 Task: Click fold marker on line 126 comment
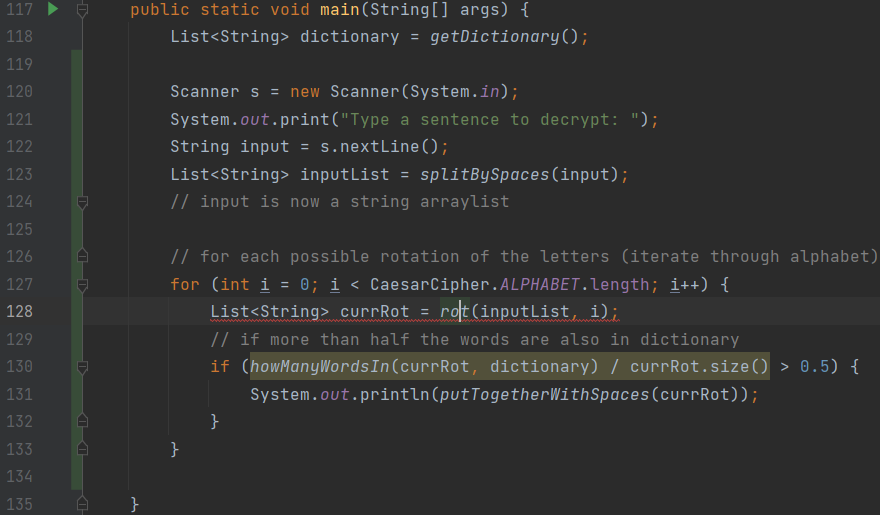click(82, 256)
